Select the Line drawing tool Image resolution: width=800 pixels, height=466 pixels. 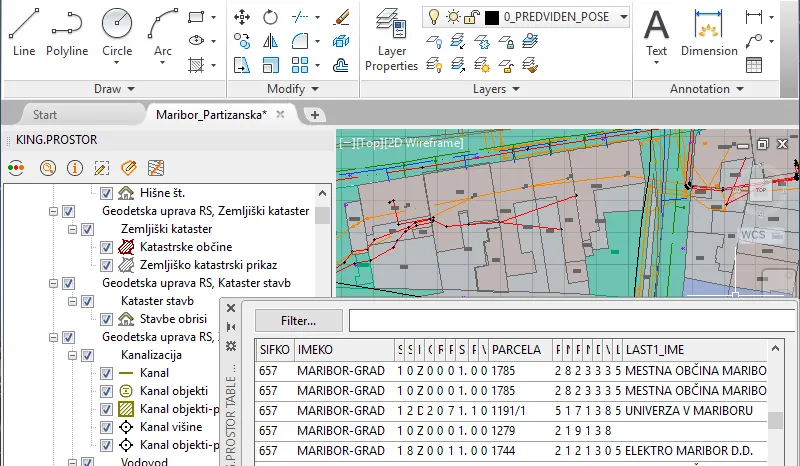coord(24,30)
